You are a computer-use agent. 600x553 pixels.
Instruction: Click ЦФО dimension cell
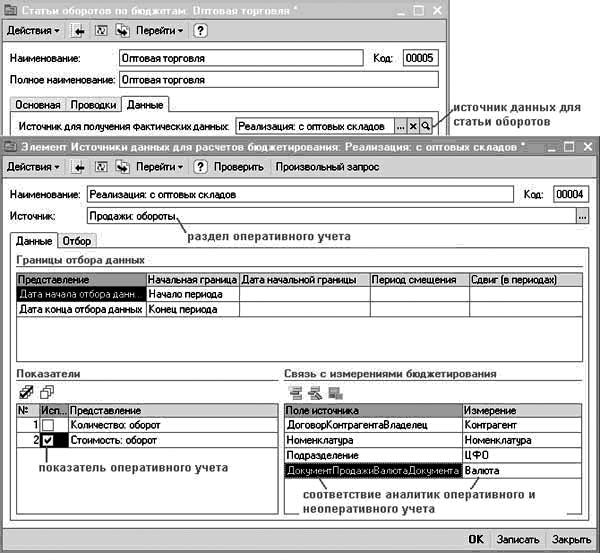522,455
